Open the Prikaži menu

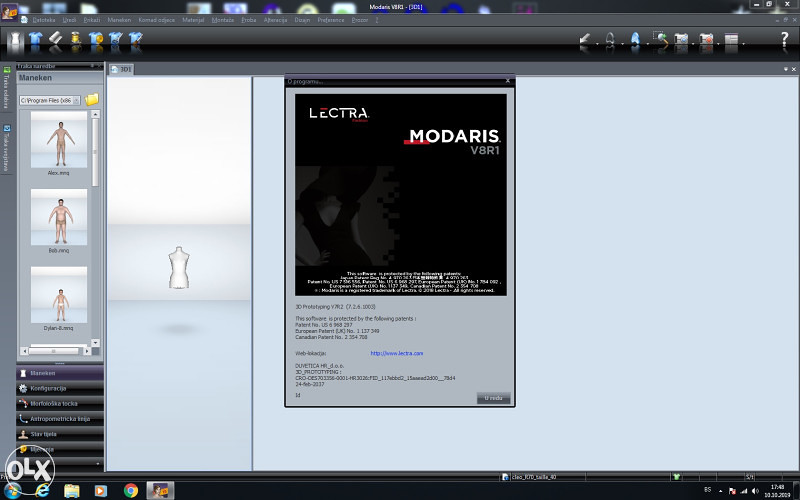point(92,20)
